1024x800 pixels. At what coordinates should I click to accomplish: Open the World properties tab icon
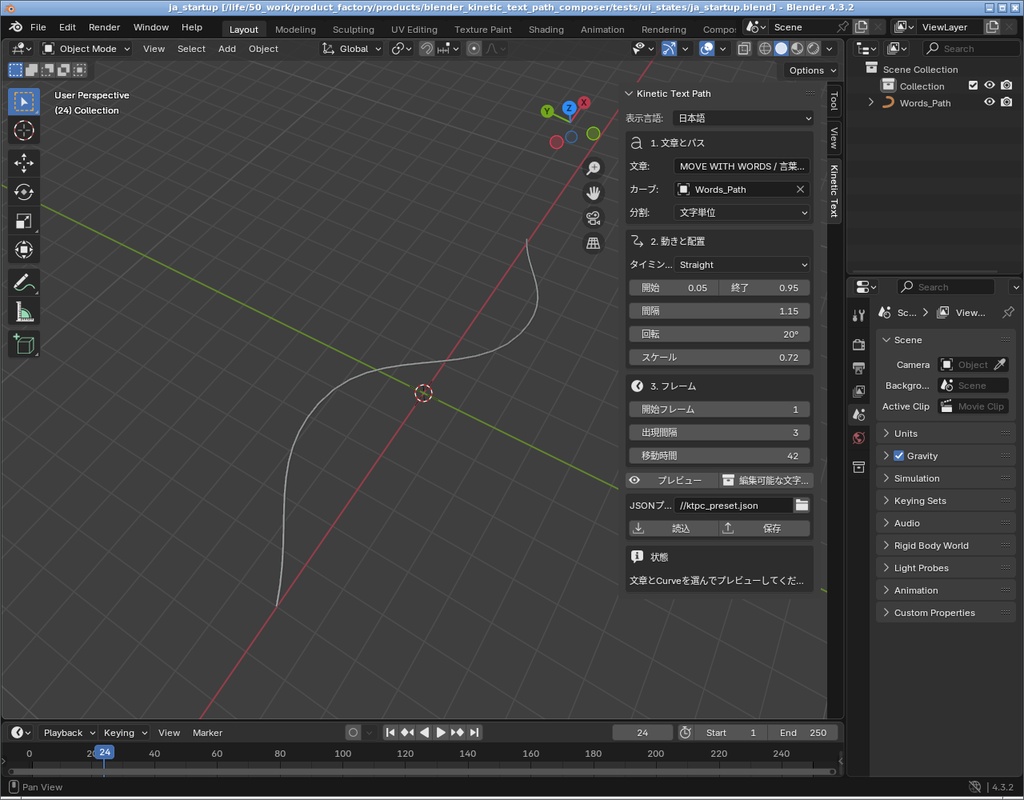tap(859, 438)
